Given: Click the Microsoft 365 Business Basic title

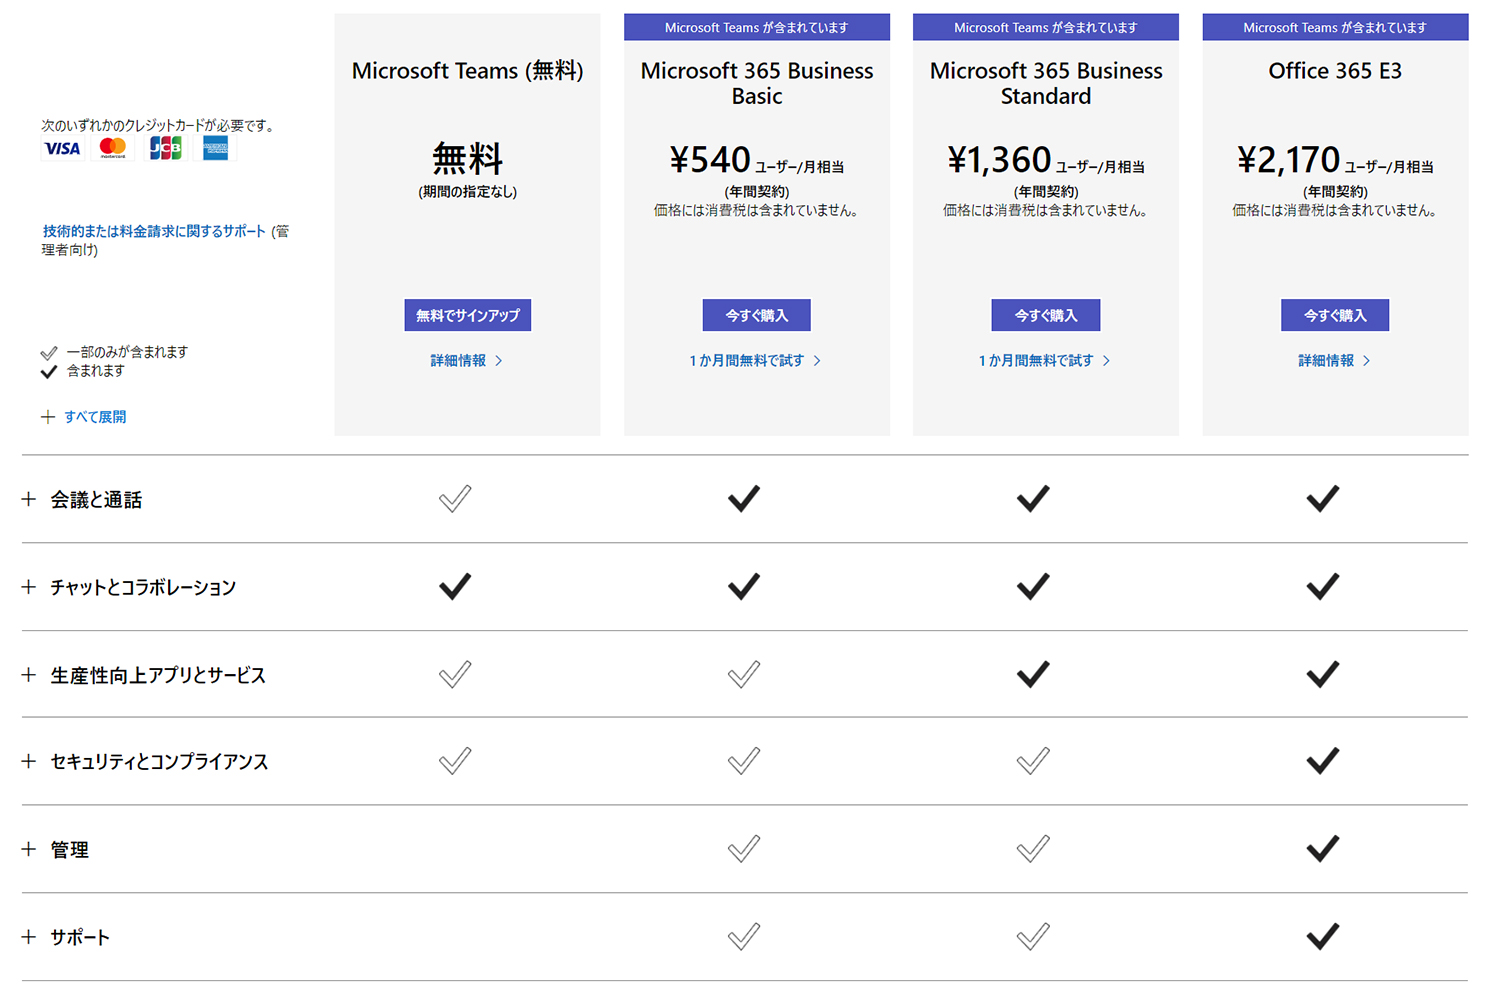Looking at the screenshot, I should (757, 84).
